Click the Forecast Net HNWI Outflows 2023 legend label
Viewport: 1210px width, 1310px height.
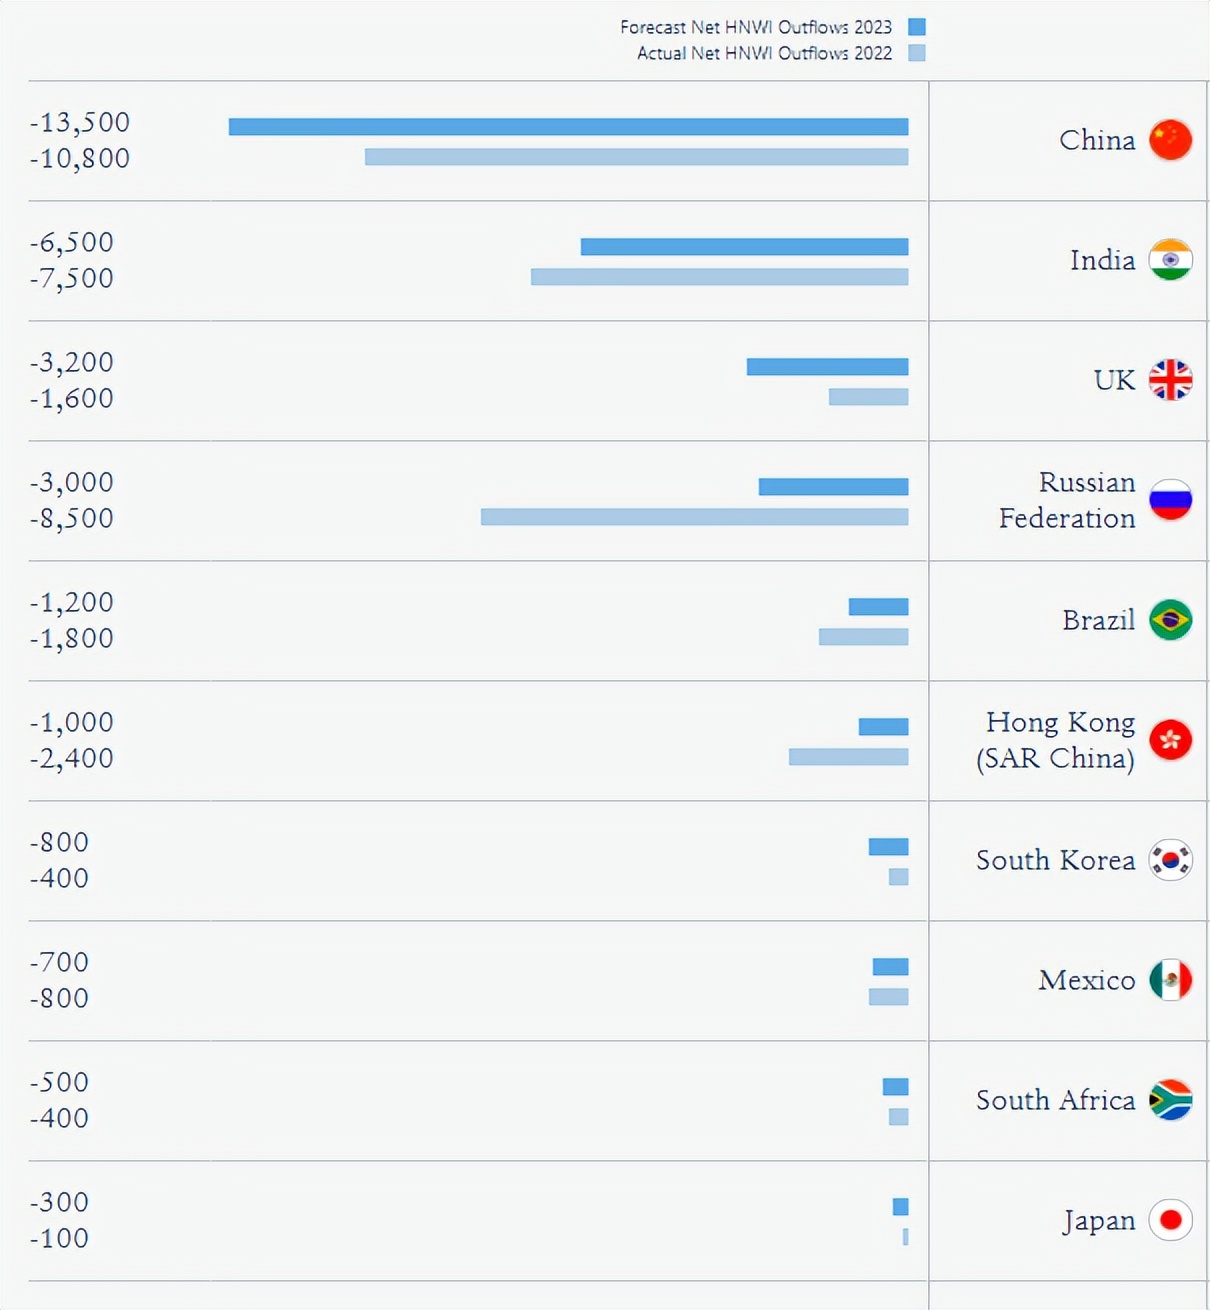(755, 27)
